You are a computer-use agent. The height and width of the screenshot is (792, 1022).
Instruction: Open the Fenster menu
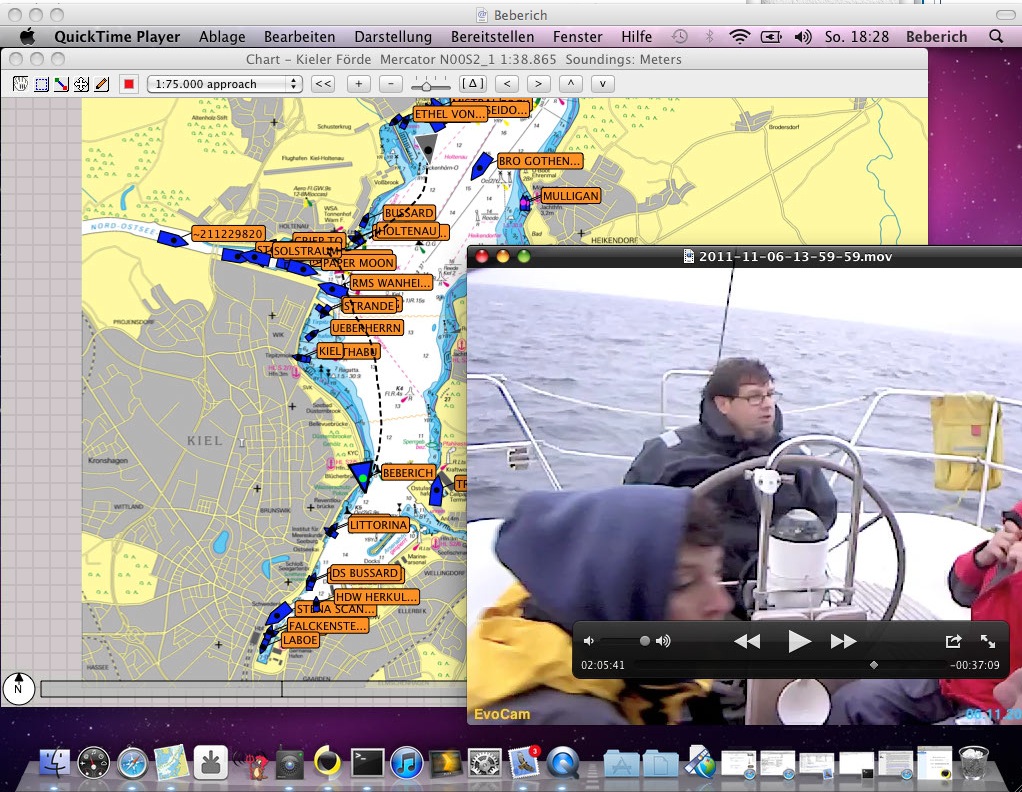click(577, 37)
